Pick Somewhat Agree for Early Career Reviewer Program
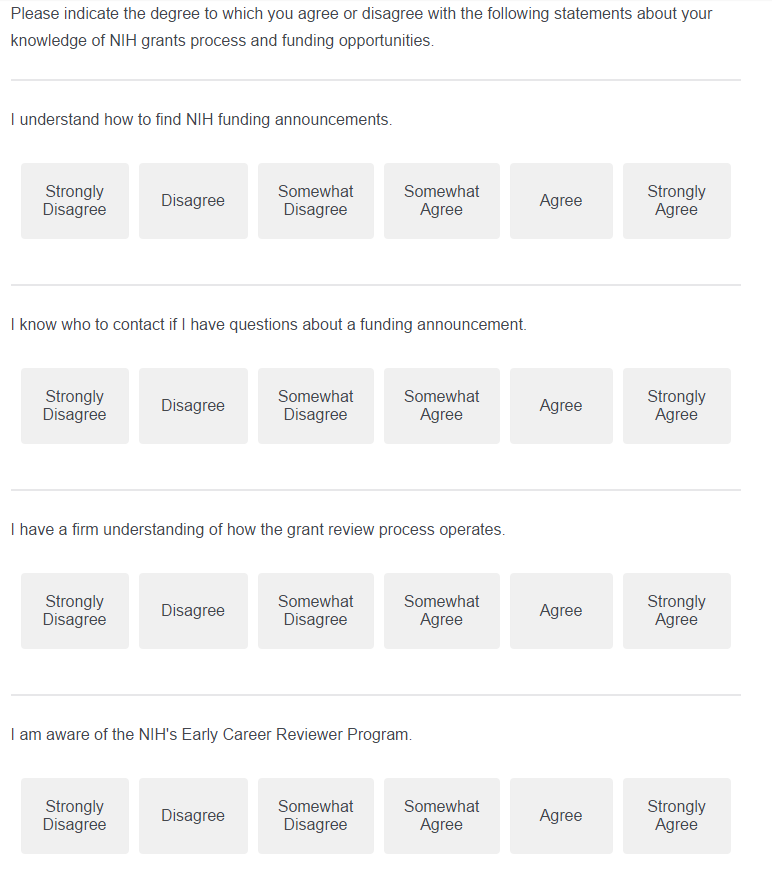The image size is (772, 883). [441, 816]
